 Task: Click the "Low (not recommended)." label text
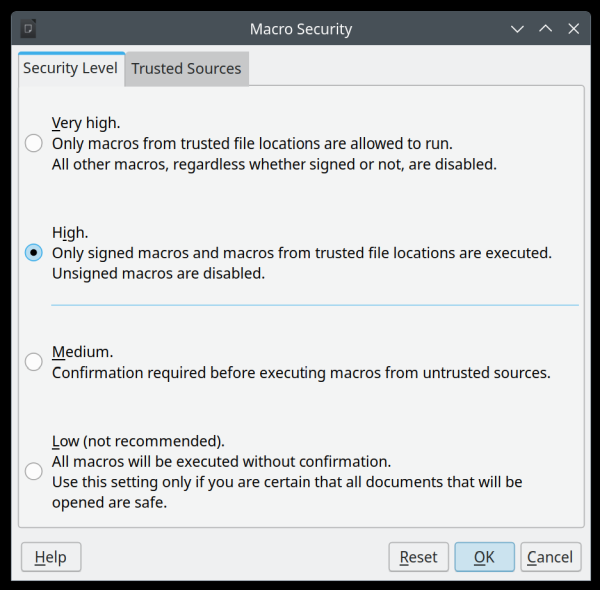[138, 441]
